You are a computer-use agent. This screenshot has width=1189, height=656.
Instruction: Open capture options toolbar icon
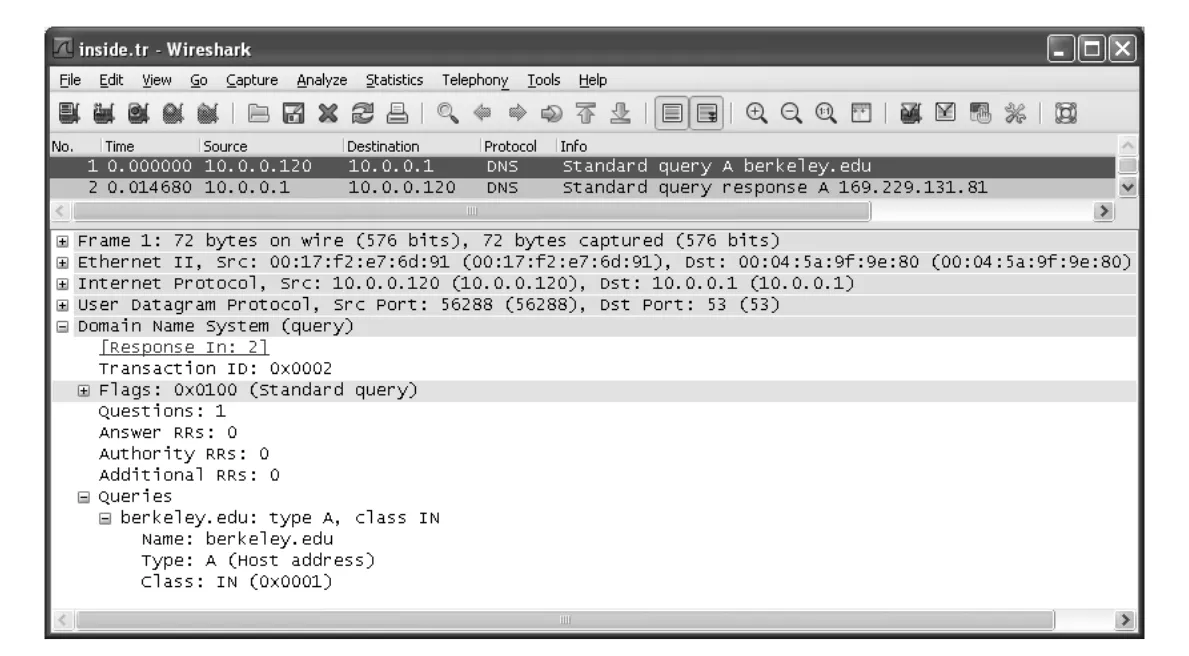click(104, 113)
